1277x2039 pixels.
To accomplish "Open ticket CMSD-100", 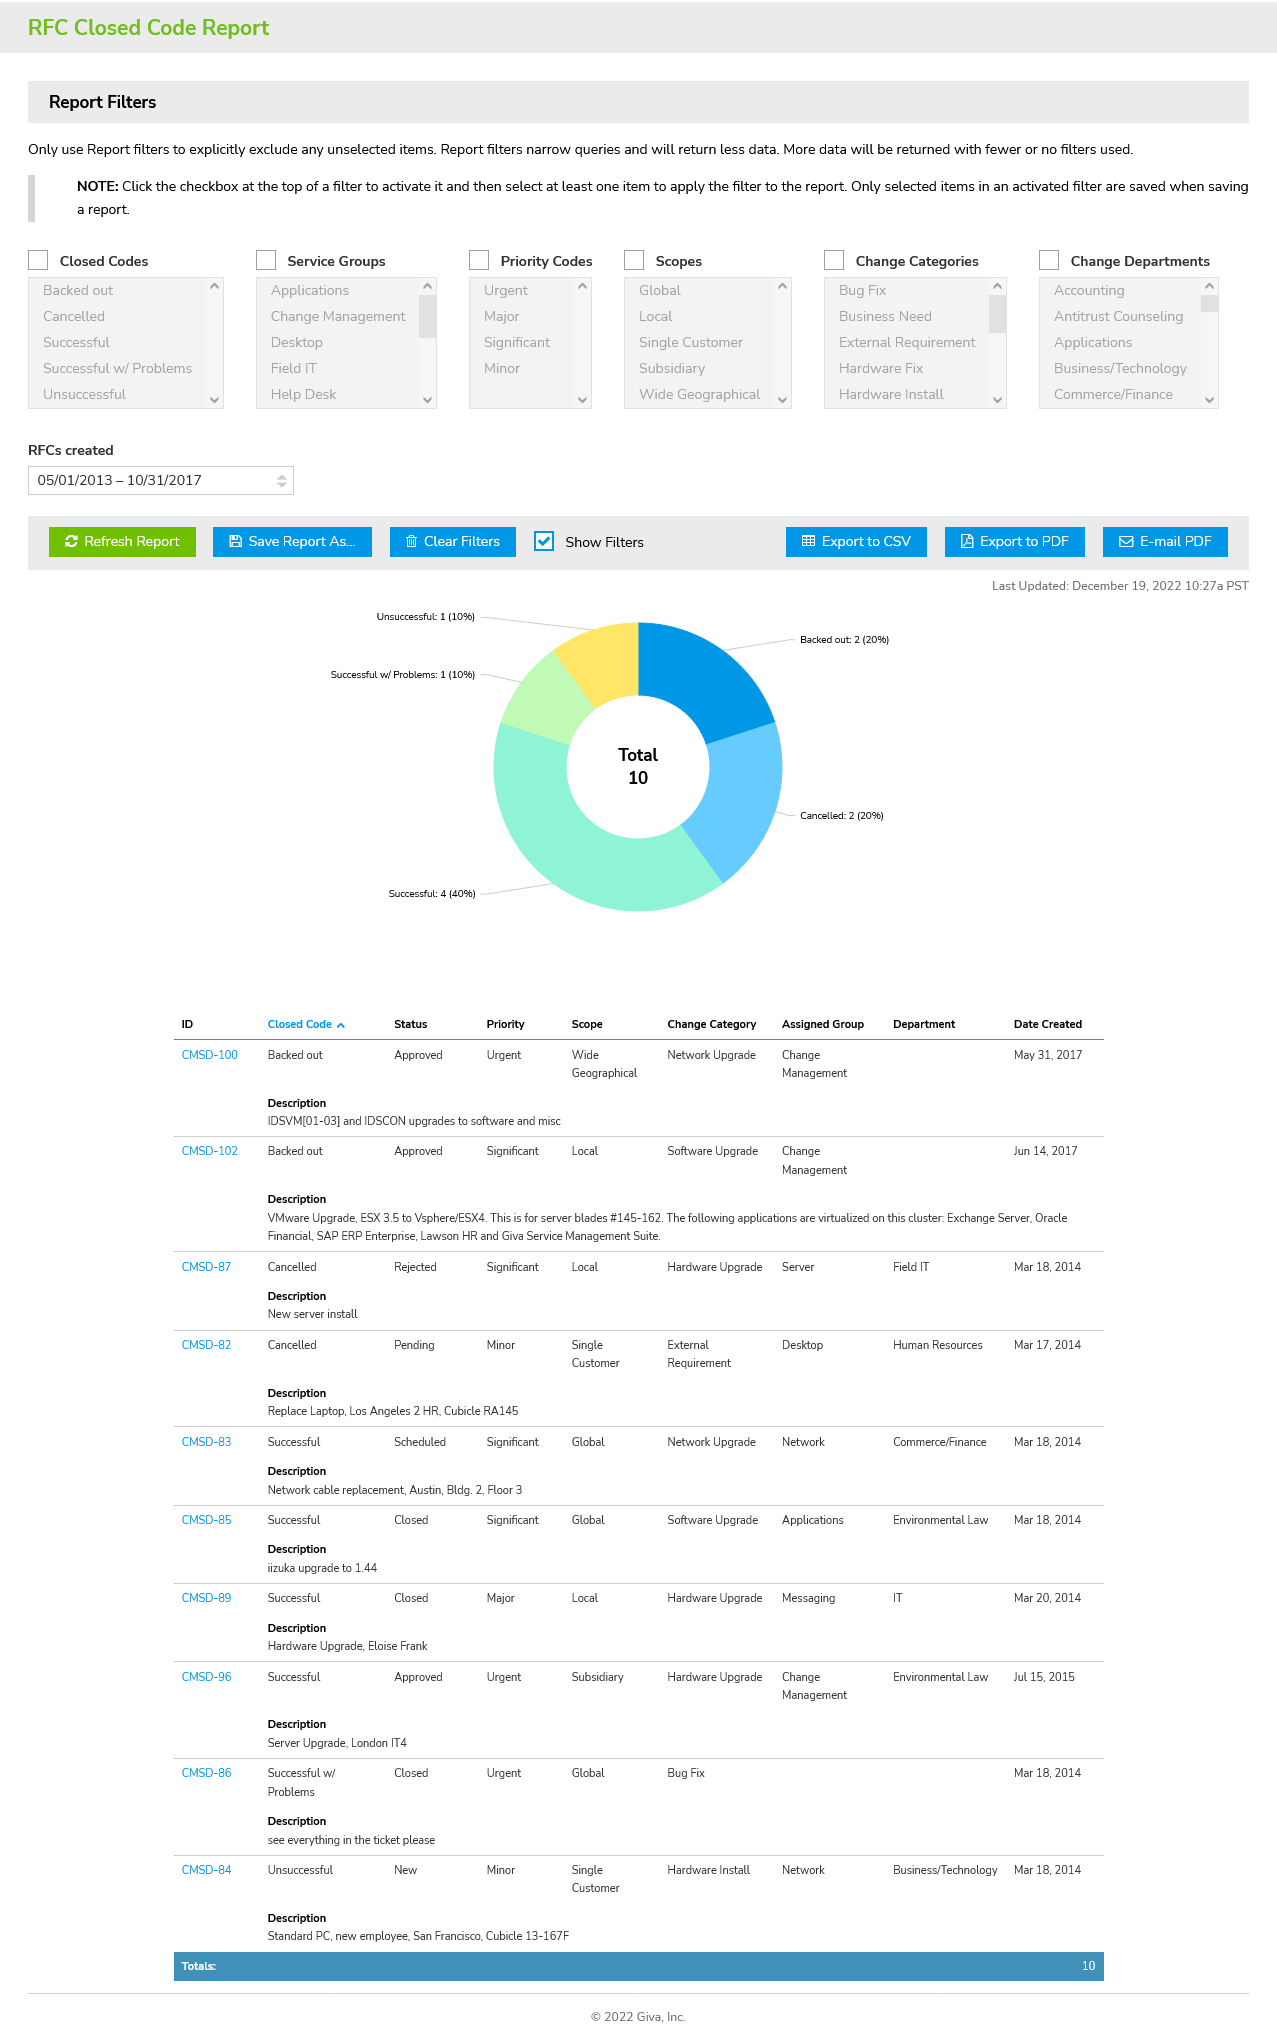I will tap(210, 1055).
